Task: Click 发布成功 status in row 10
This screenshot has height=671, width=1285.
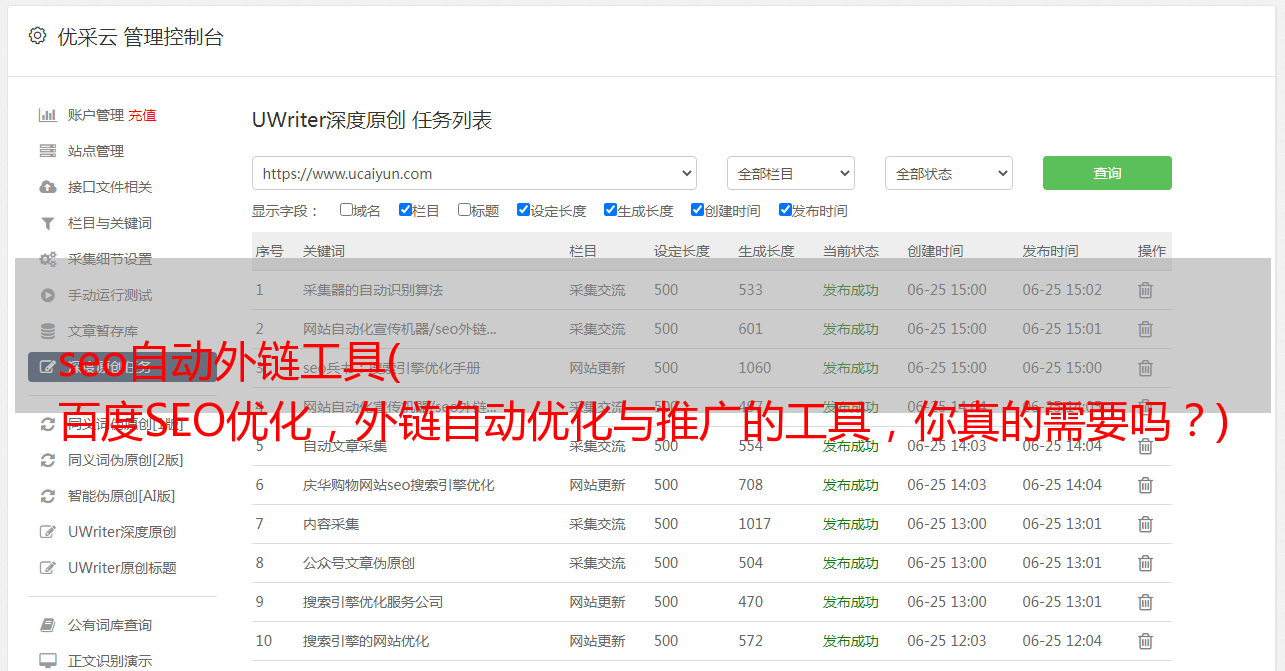Action: point(851,641)
